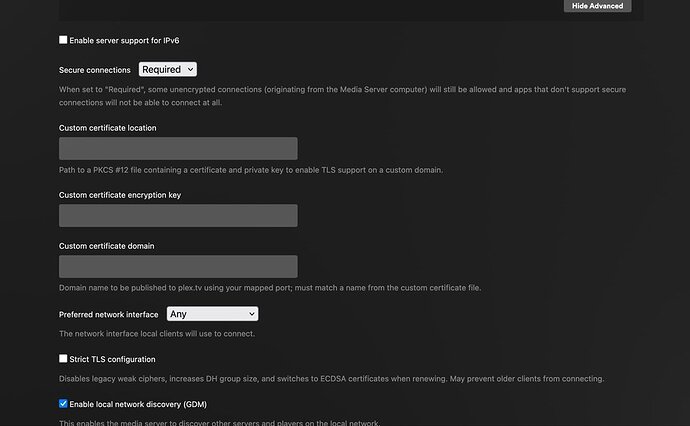Tick the Strict TLS configuration checkbox
Viewport: 690px width, 426px height.
(63, 359)
